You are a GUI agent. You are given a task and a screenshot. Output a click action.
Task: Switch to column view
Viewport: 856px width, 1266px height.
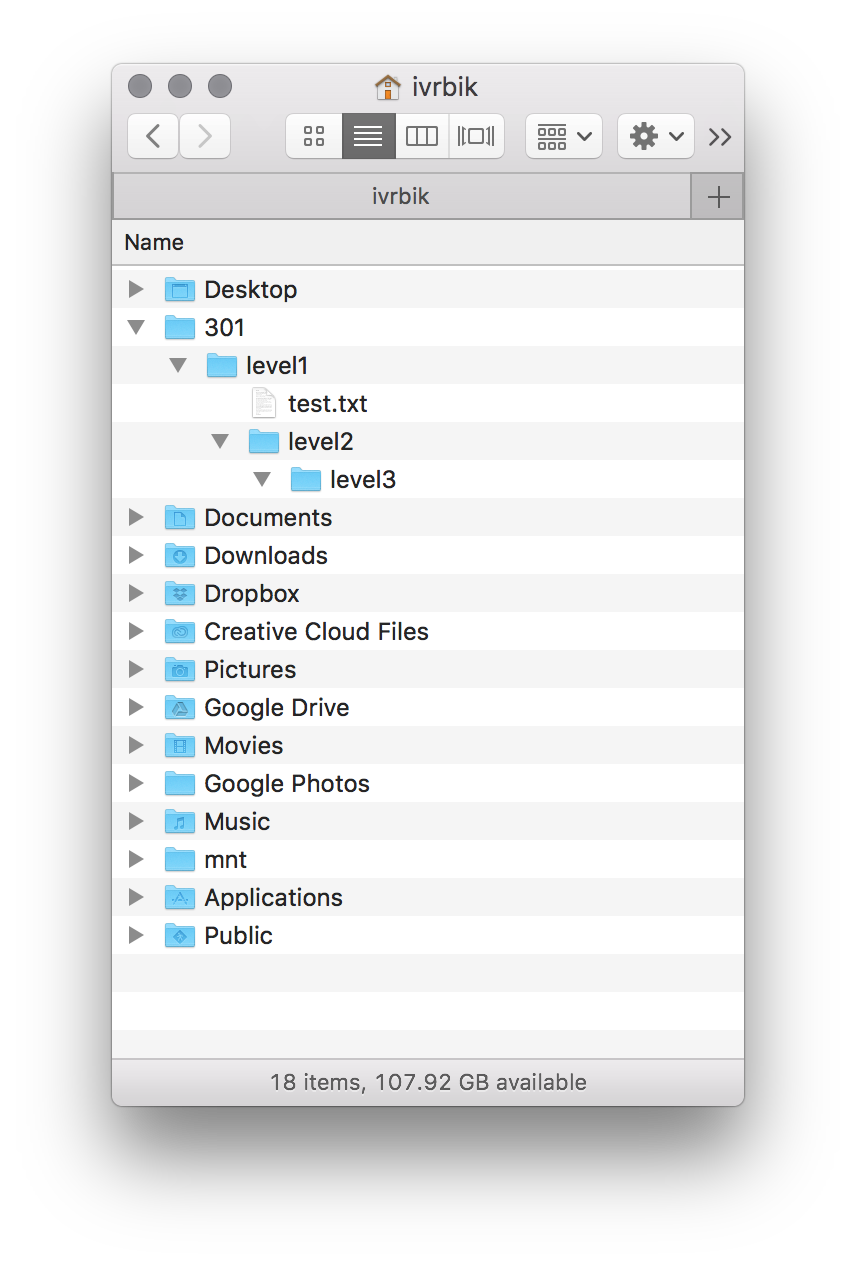click(x=422, y=136)
